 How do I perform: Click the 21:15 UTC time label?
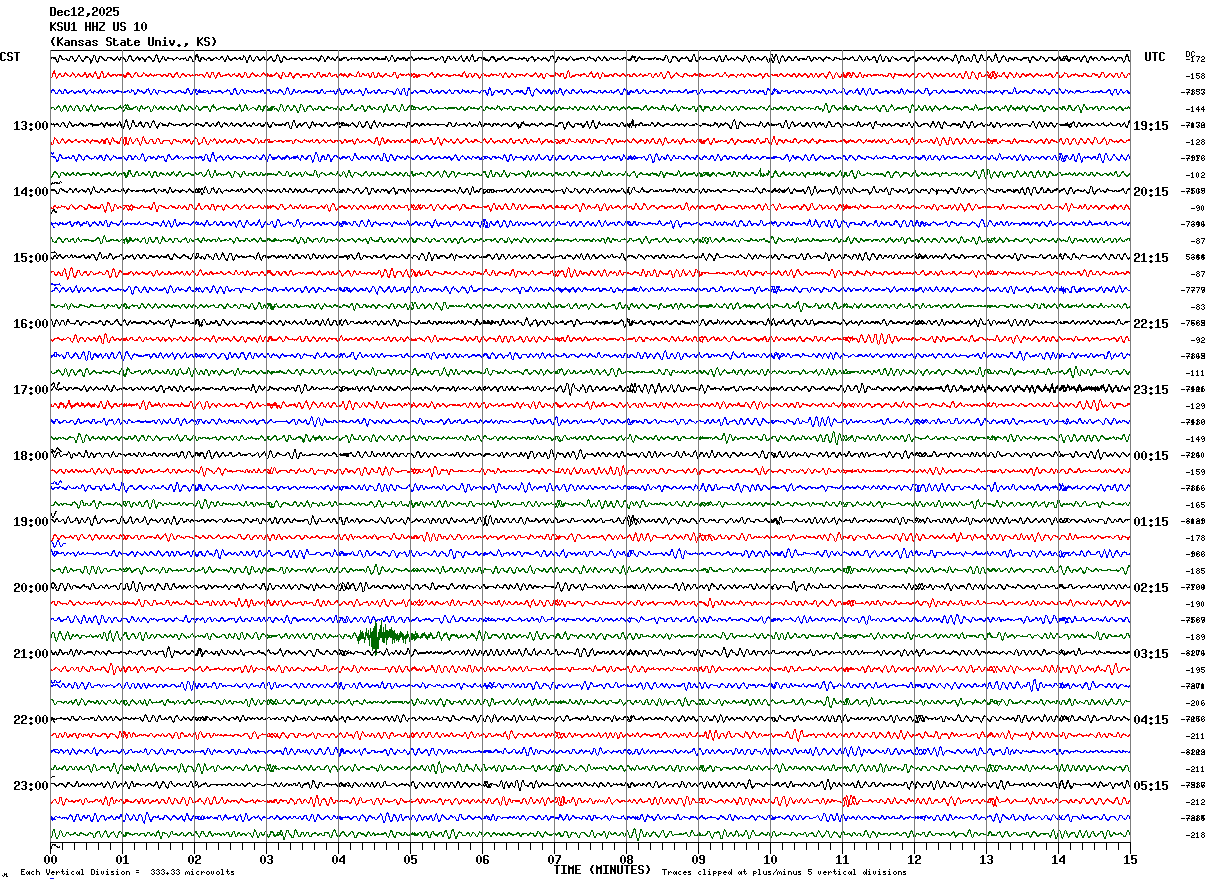1151,258
